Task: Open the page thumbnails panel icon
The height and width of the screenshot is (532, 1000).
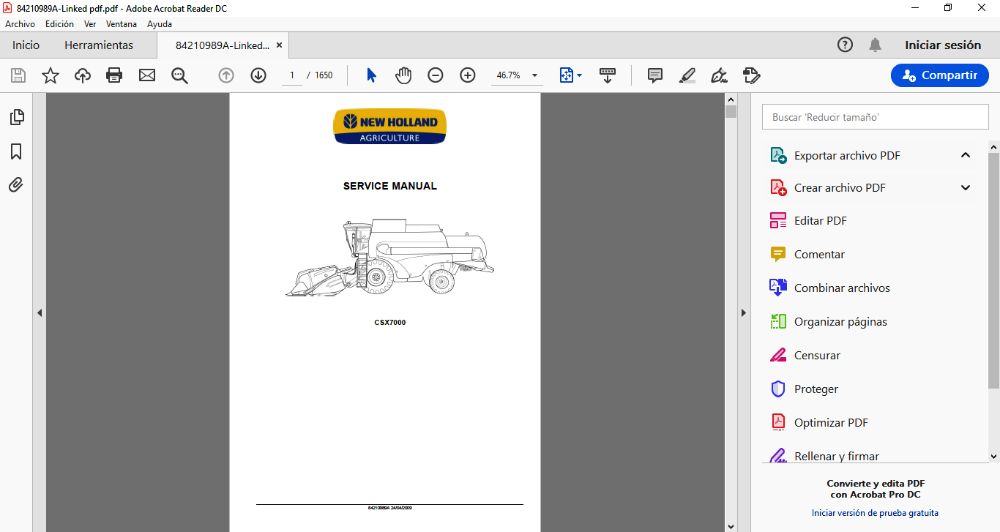Action: click(x=17, y=117)
